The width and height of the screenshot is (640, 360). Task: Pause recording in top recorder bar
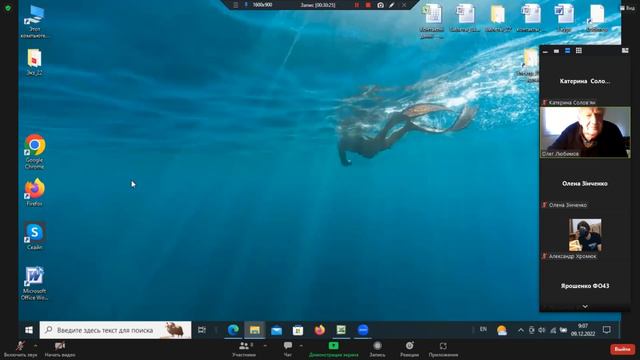pos(357,5)
